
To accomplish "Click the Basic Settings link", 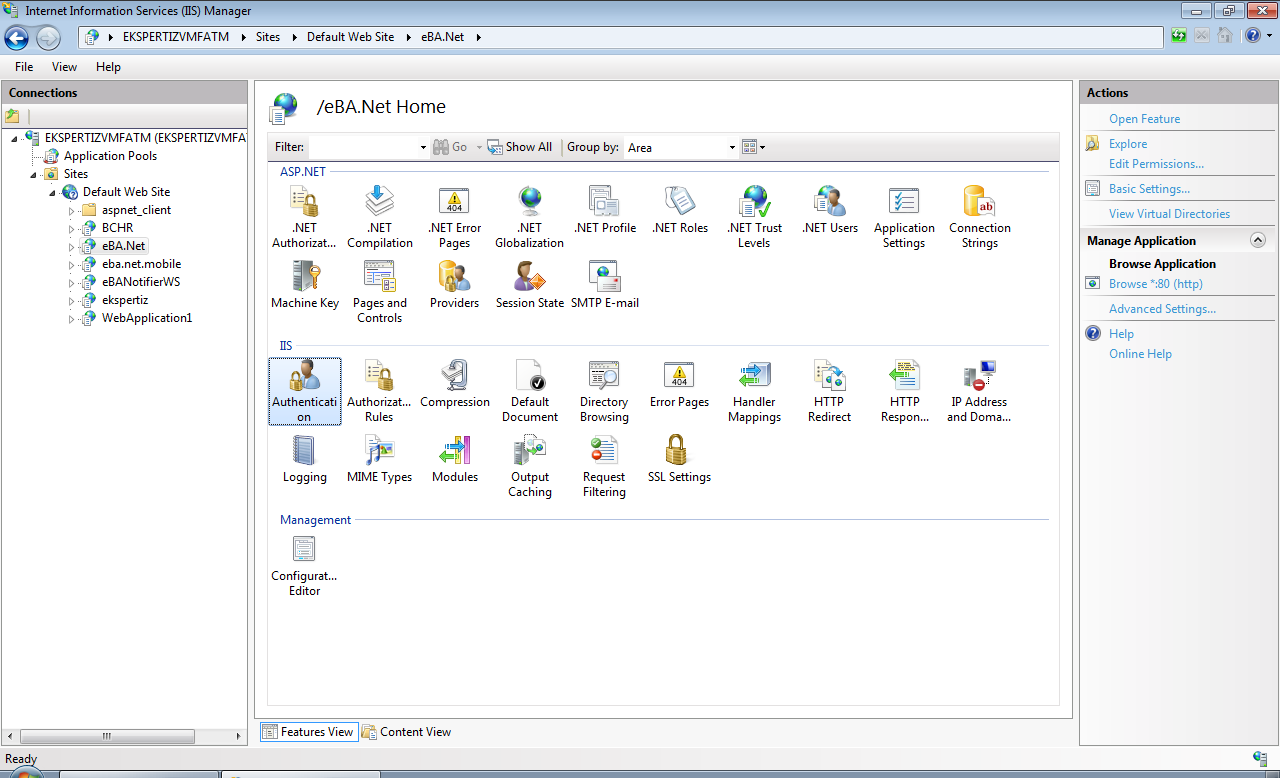I will (x=1149, y=189).
